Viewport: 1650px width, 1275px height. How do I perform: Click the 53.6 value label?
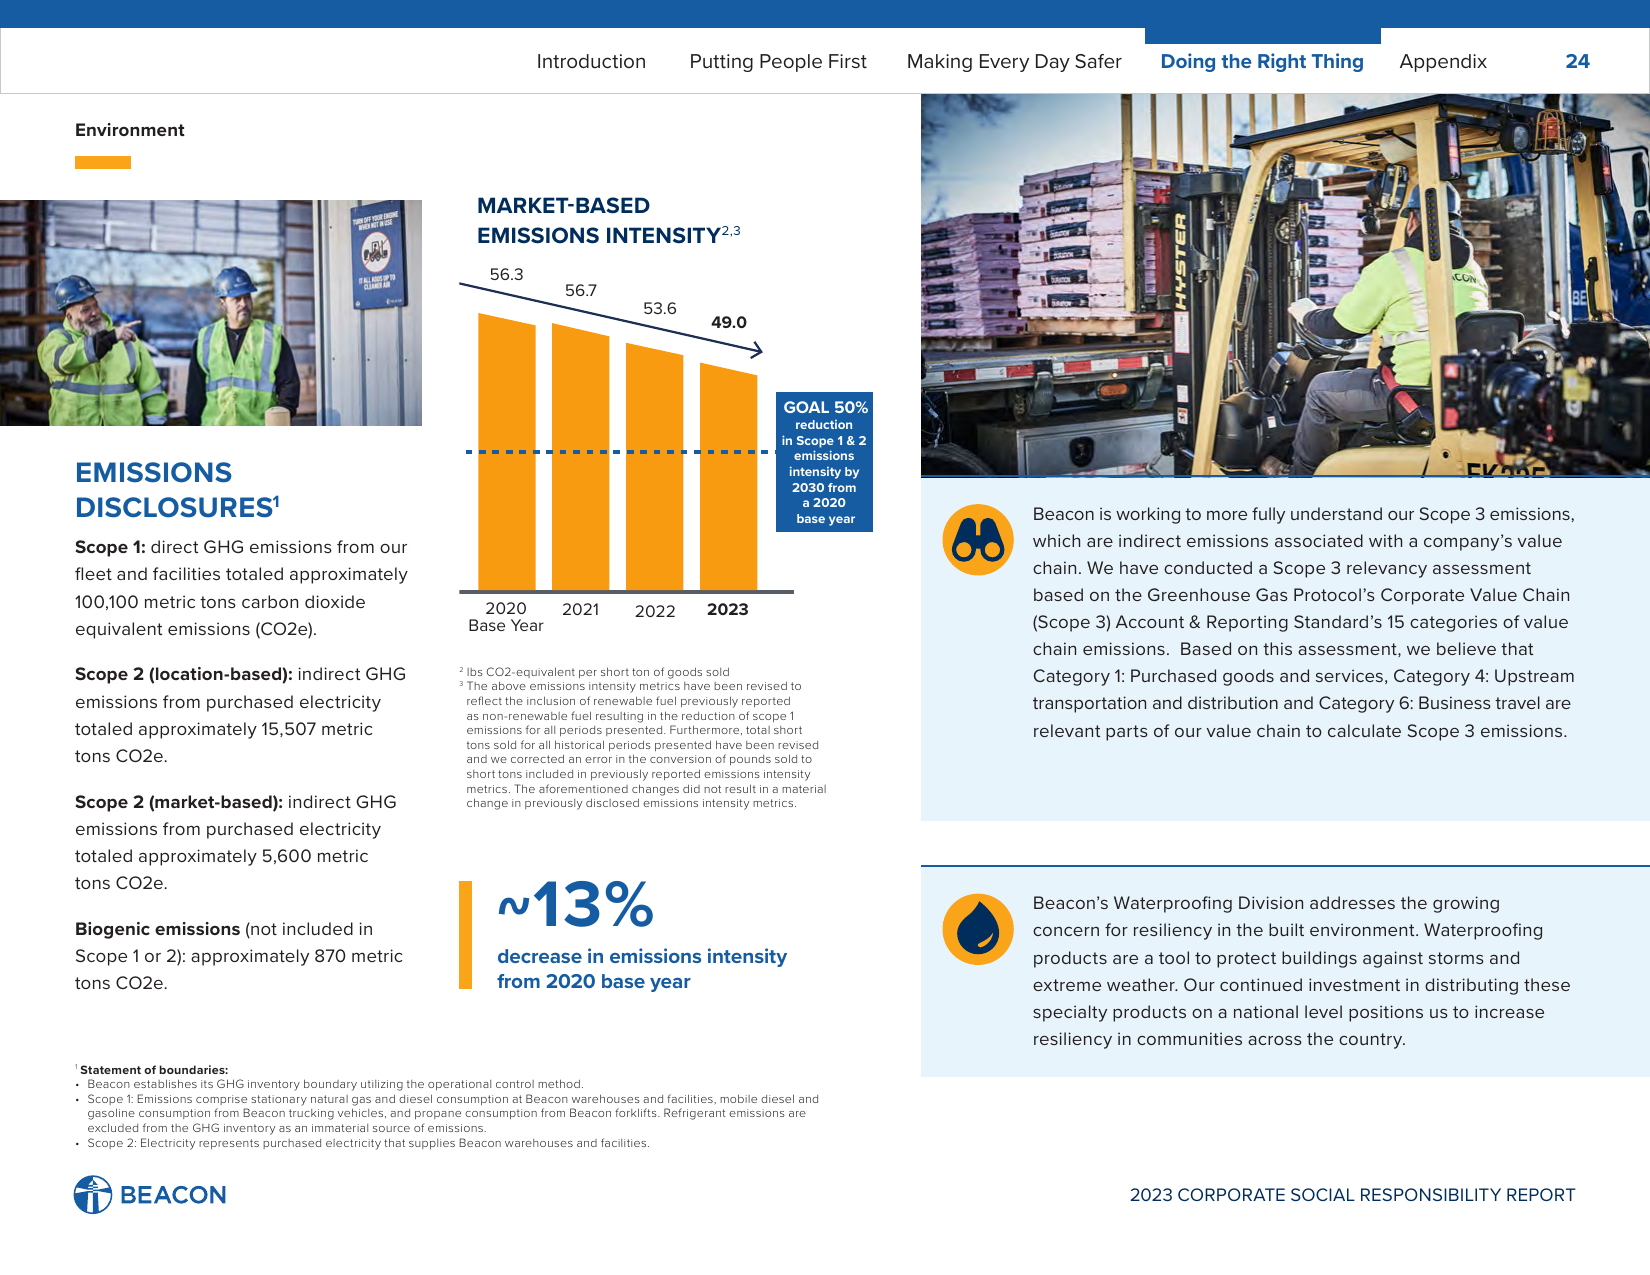(660, 308)
